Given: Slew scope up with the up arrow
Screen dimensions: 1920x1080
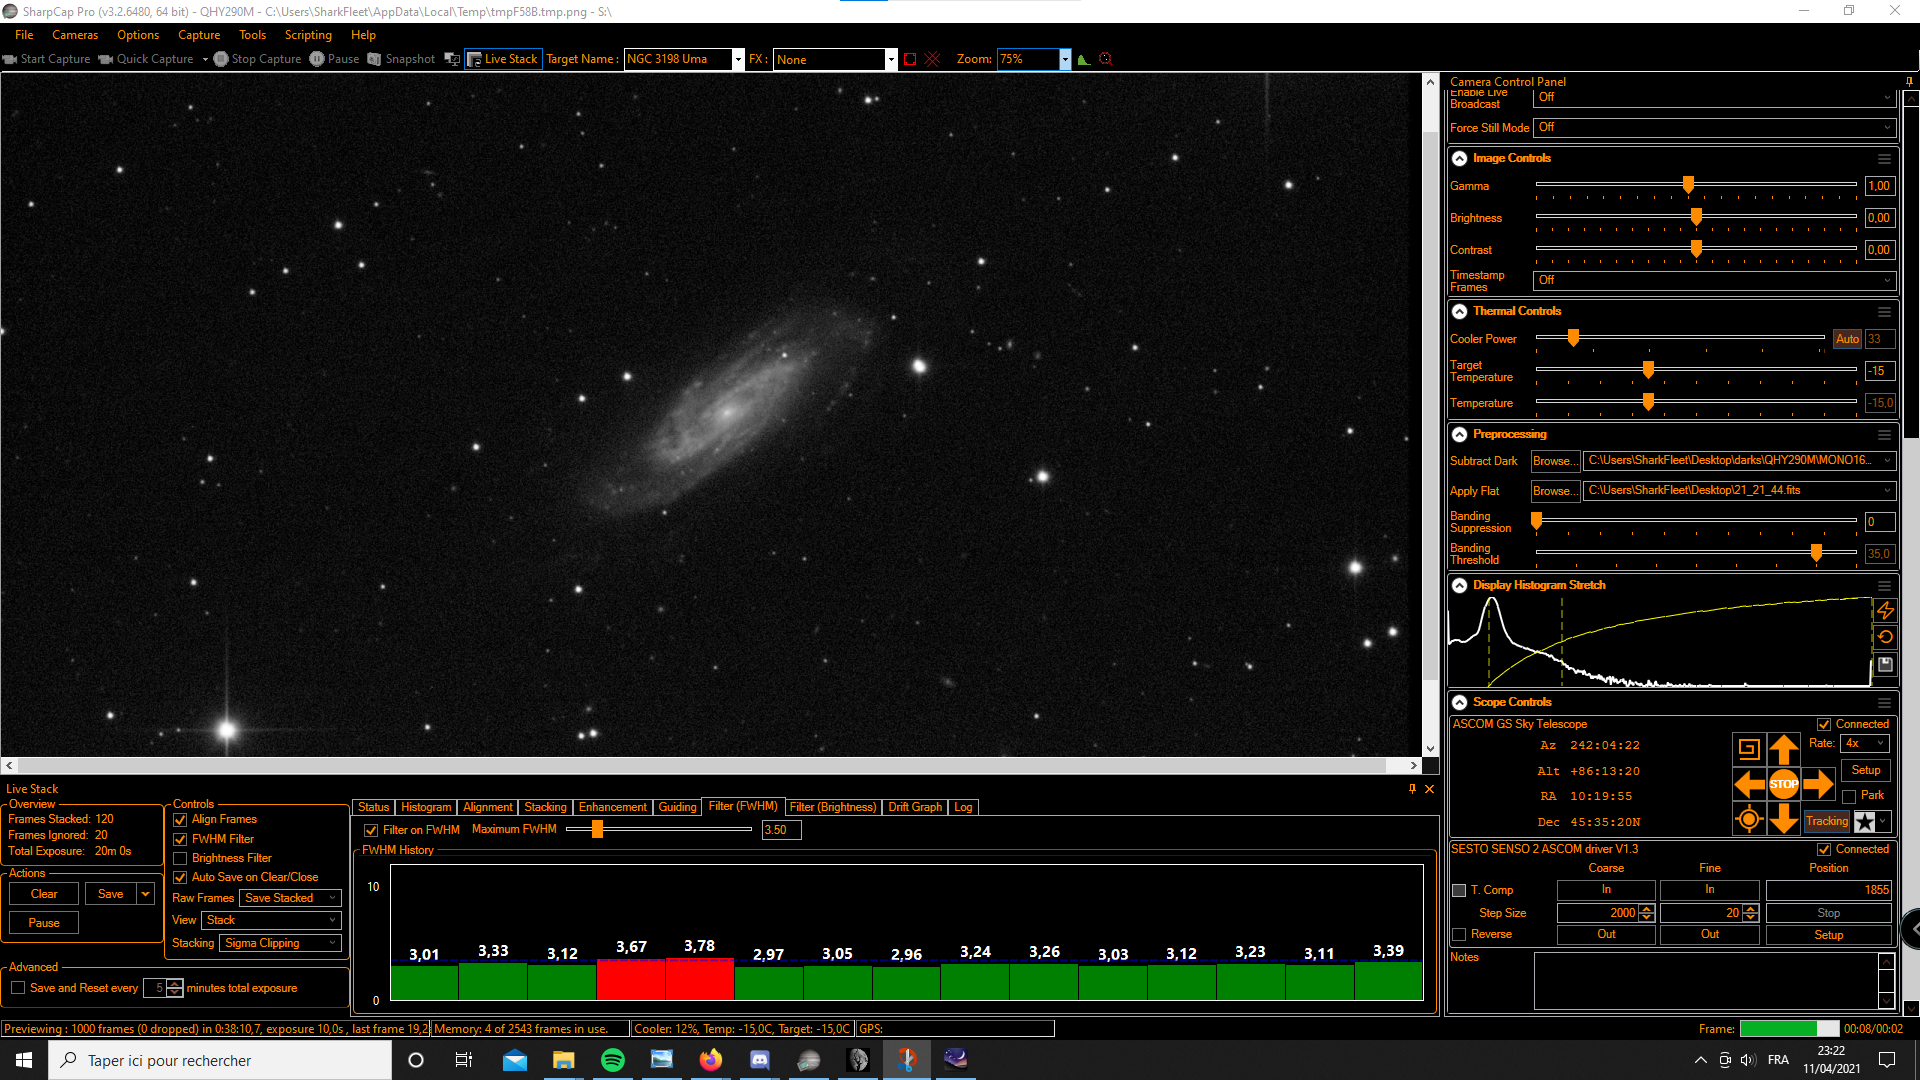Looking at the screenshot, I should point(1783,749).
